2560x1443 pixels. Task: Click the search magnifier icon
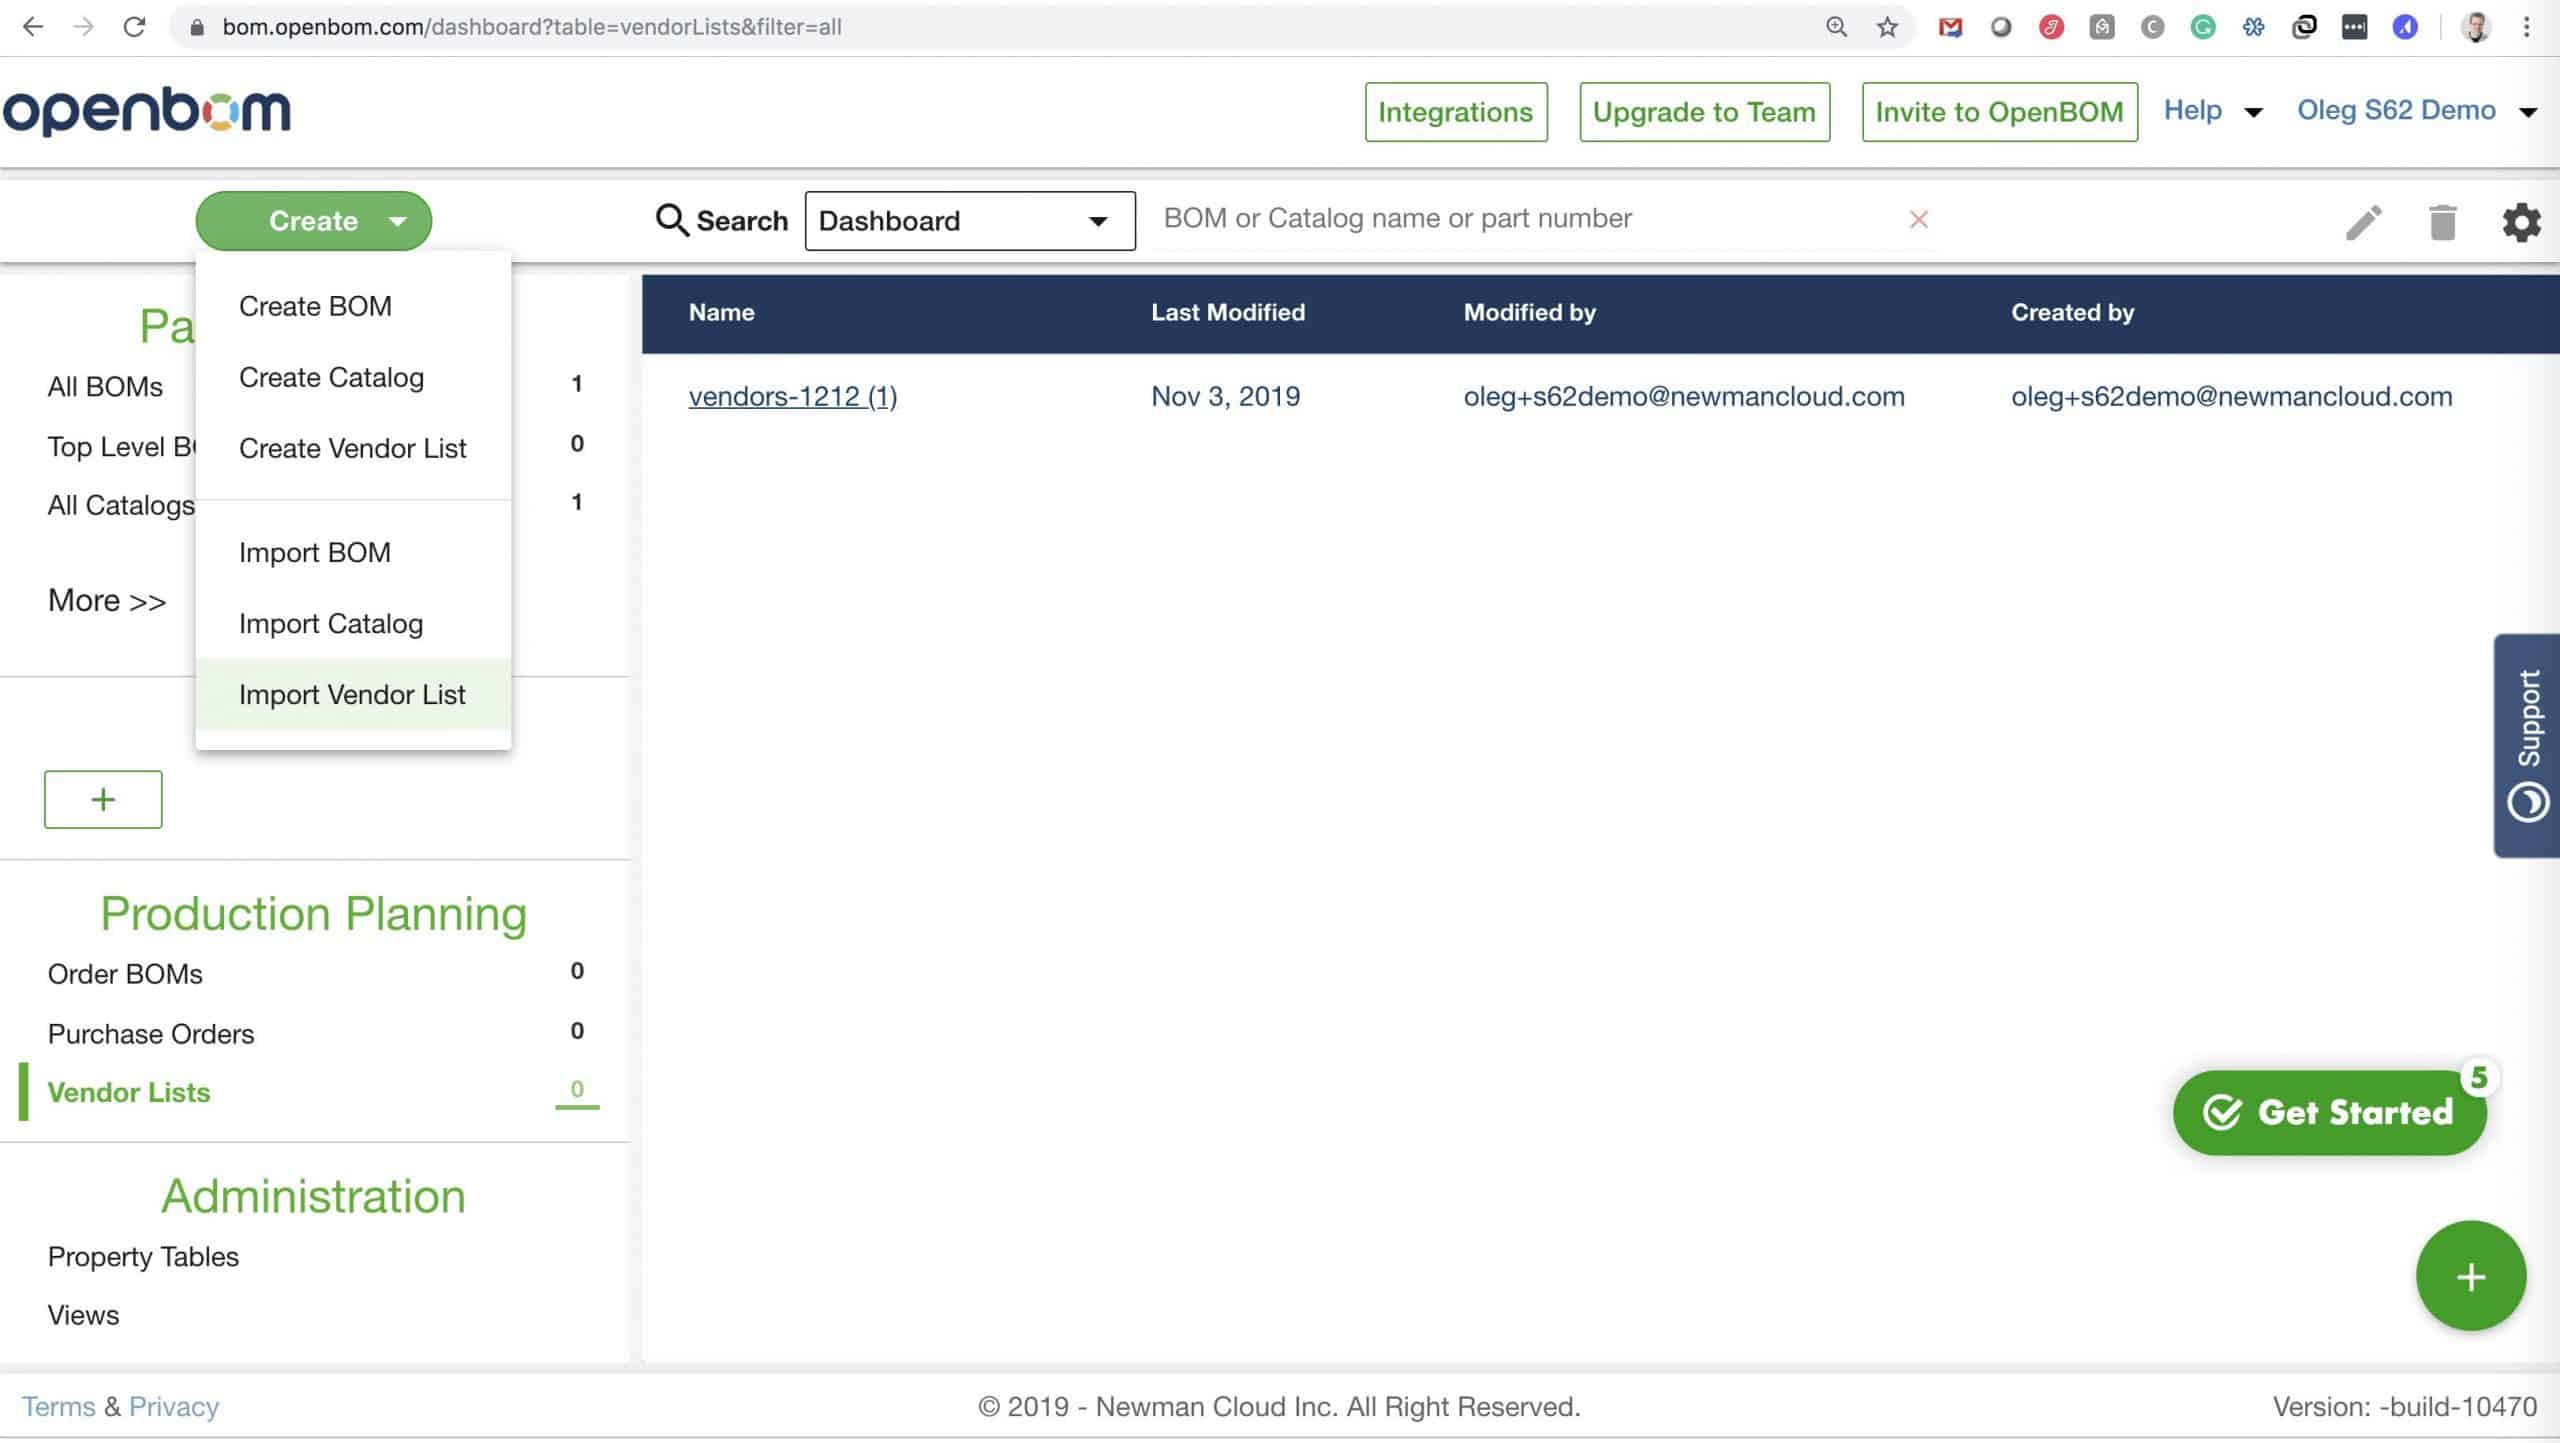click(x=672, y=220)
